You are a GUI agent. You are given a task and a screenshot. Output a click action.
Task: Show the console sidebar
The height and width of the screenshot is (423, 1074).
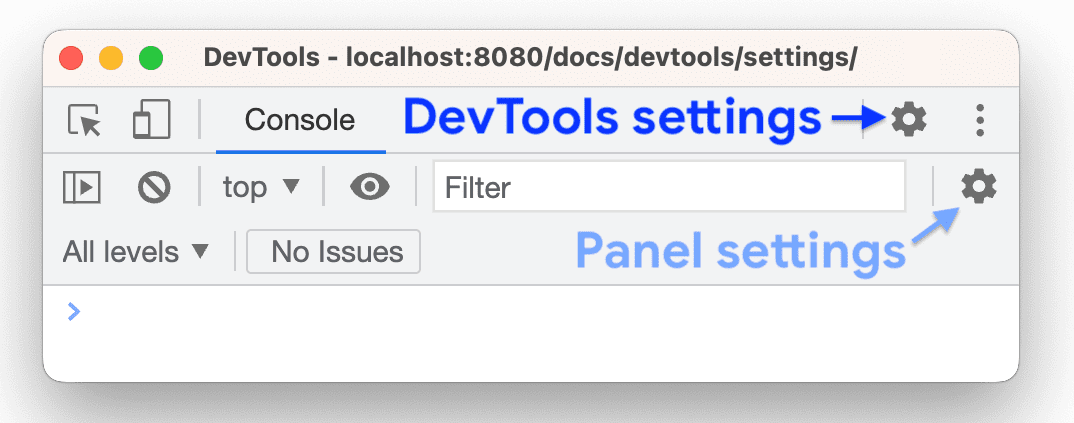[x=82, y=187]
